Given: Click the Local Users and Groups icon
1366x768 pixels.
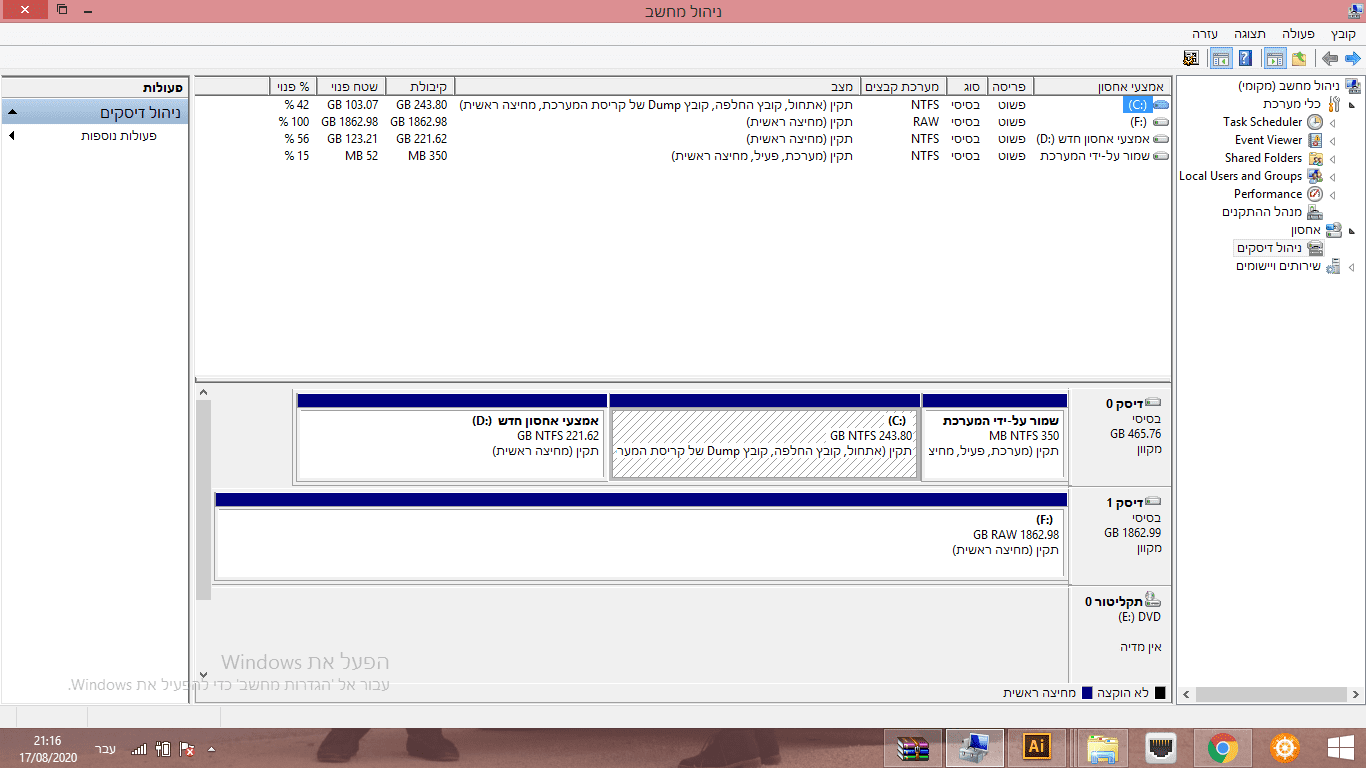Looking at the screenshot, I should coord(1315,176).
